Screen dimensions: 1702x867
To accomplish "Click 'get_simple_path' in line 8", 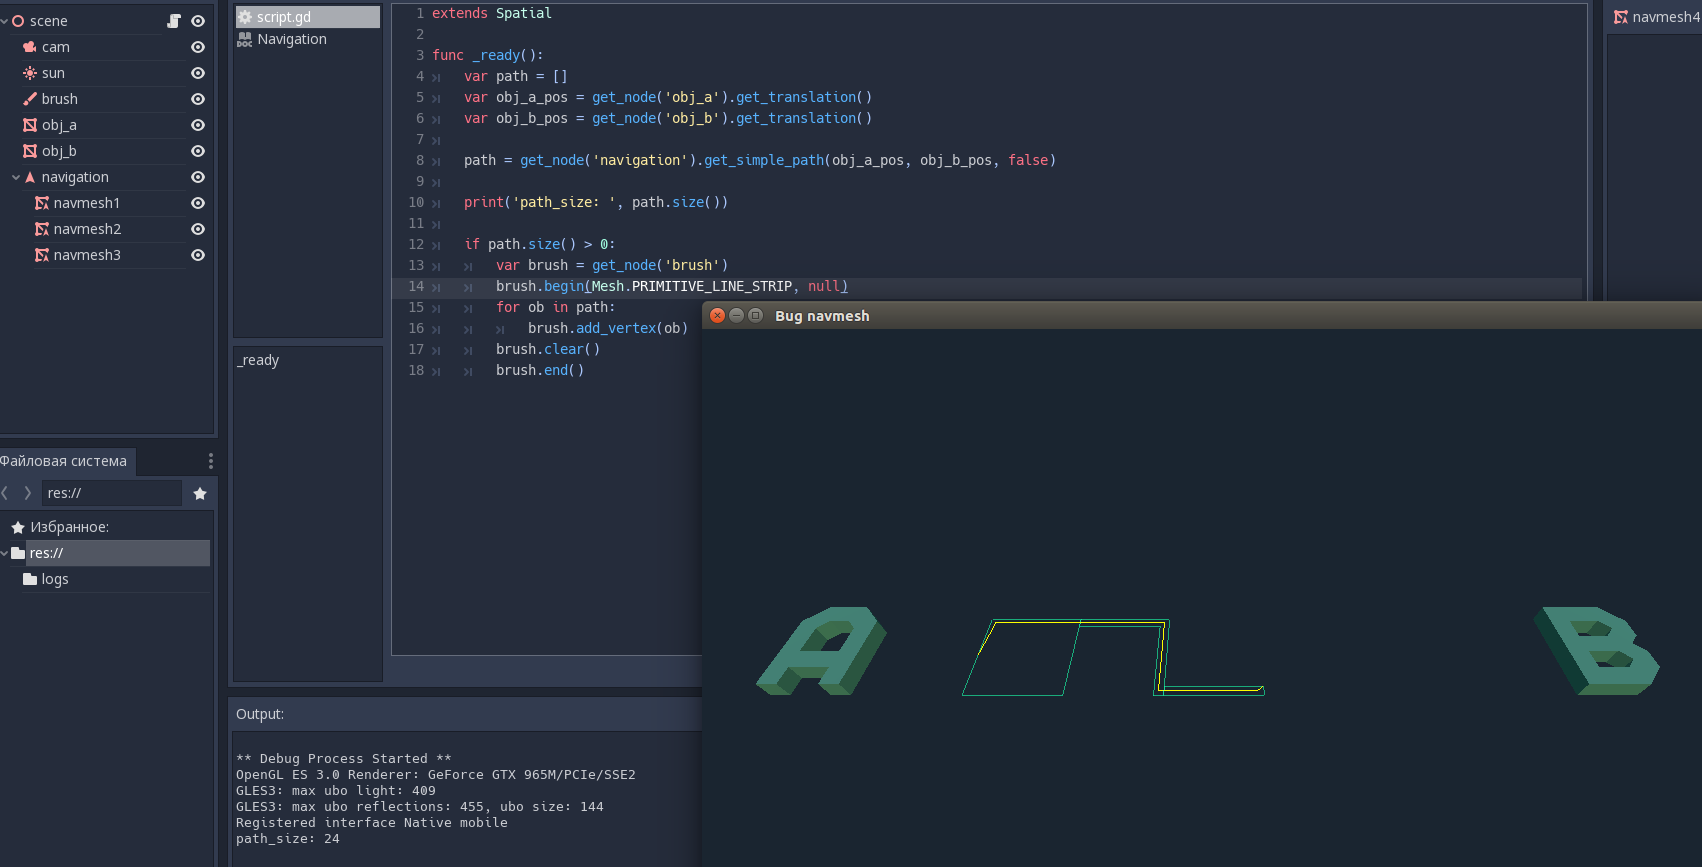I will (x=764, y=160).
